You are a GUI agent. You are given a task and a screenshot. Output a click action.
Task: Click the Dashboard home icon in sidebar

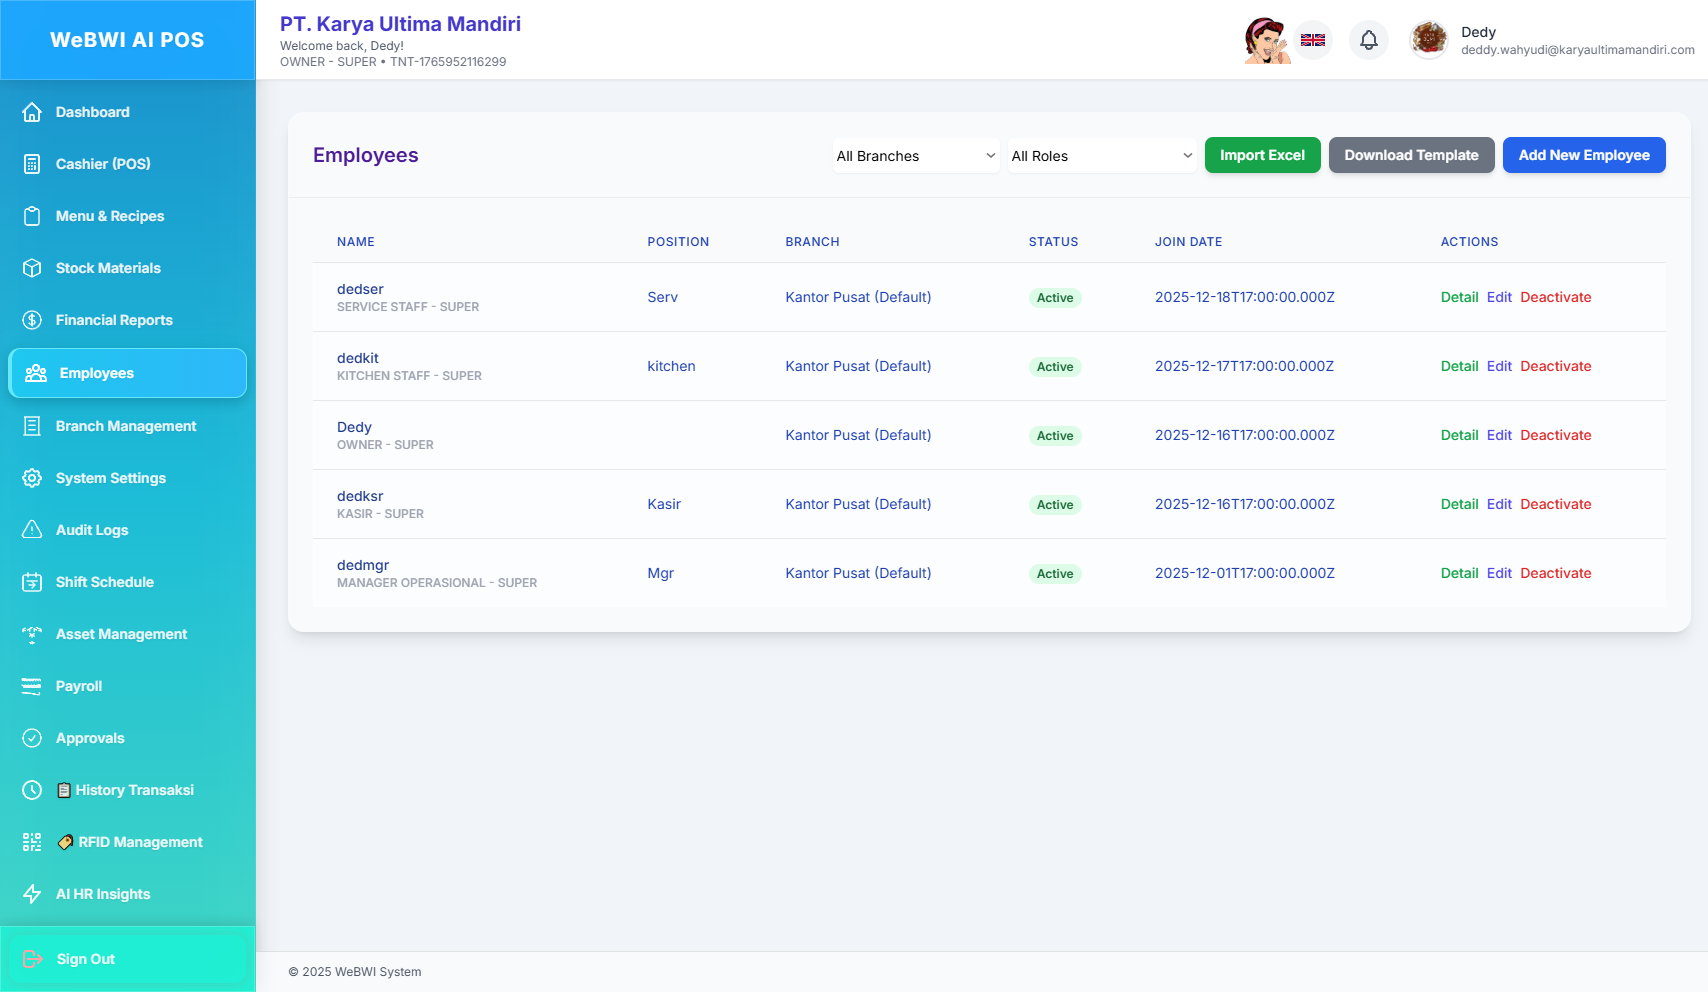(32, 112)
